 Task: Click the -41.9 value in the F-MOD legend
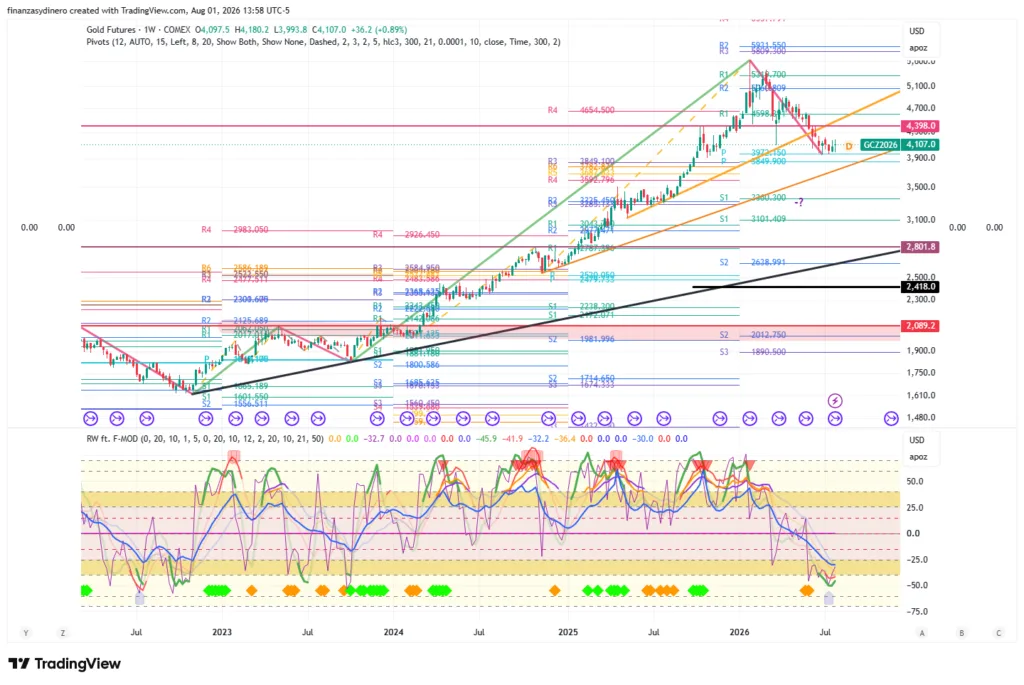click(513, 439)
